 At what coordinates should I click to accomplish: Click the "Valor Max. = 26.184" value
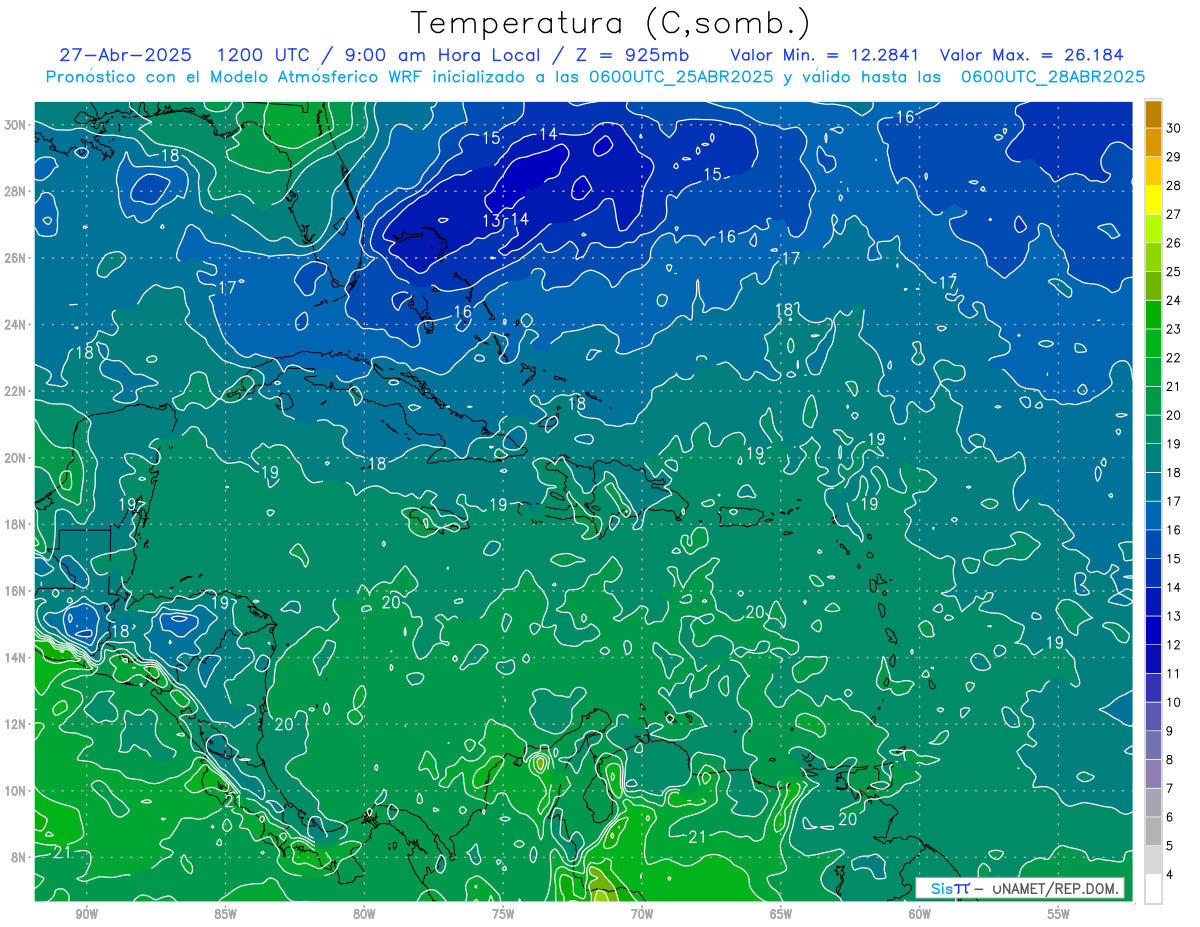coord(1032,55)
